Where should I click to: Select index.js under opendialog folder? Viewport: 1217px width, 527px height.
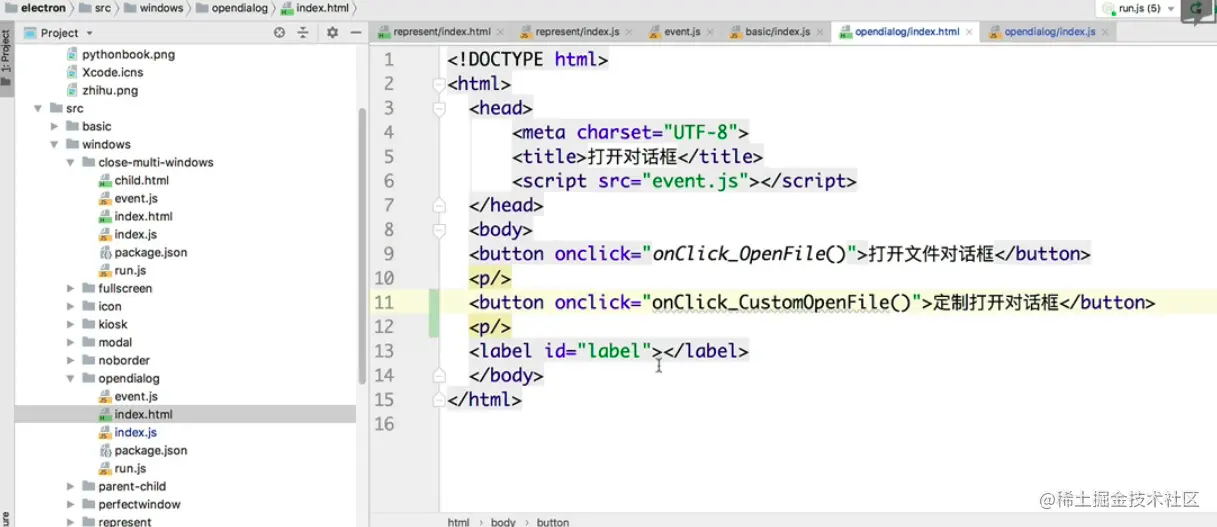coord(135,432)
